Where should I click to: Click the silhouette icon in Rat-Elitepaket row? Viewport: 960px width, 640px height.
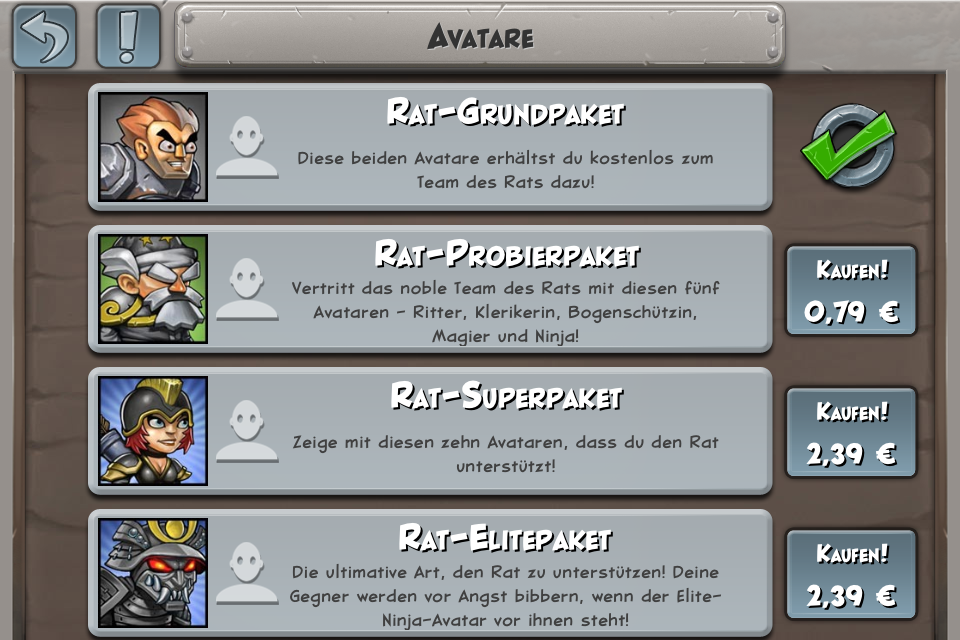pos(247,573)
